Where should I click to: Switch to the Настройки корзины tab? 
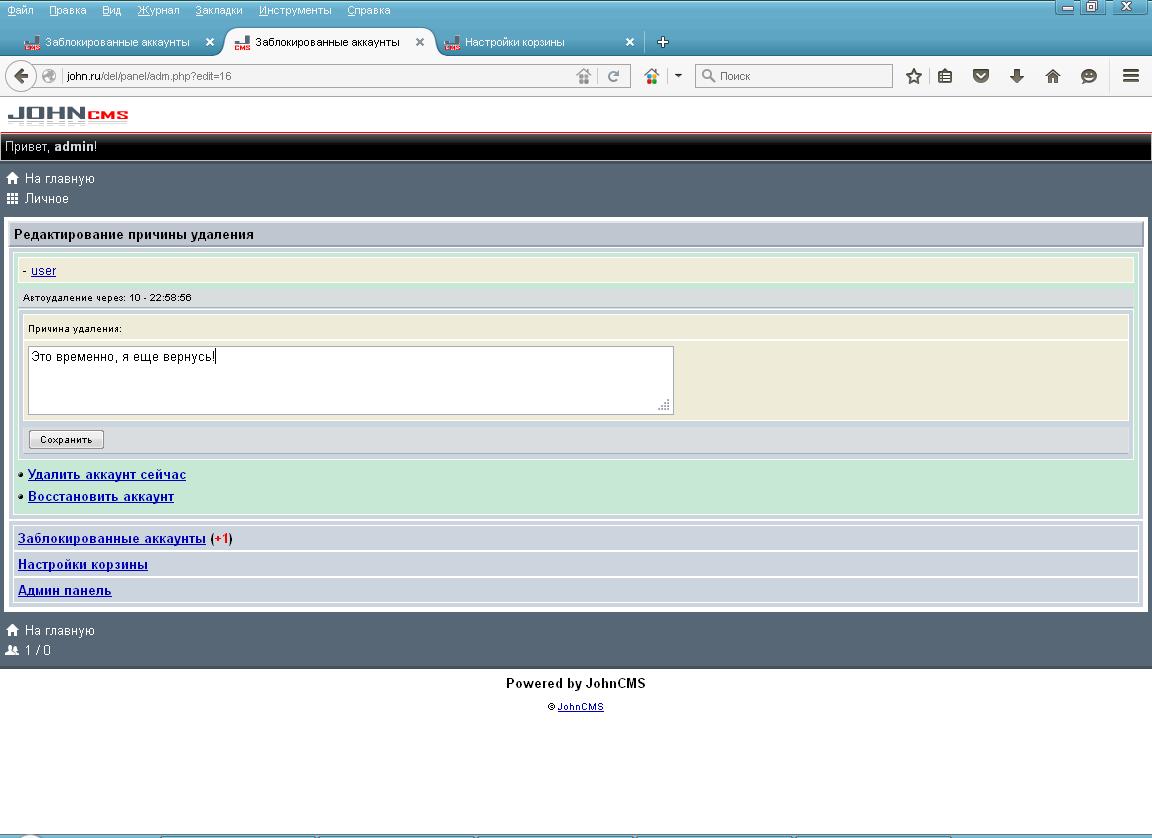click(x=515, y=42)
